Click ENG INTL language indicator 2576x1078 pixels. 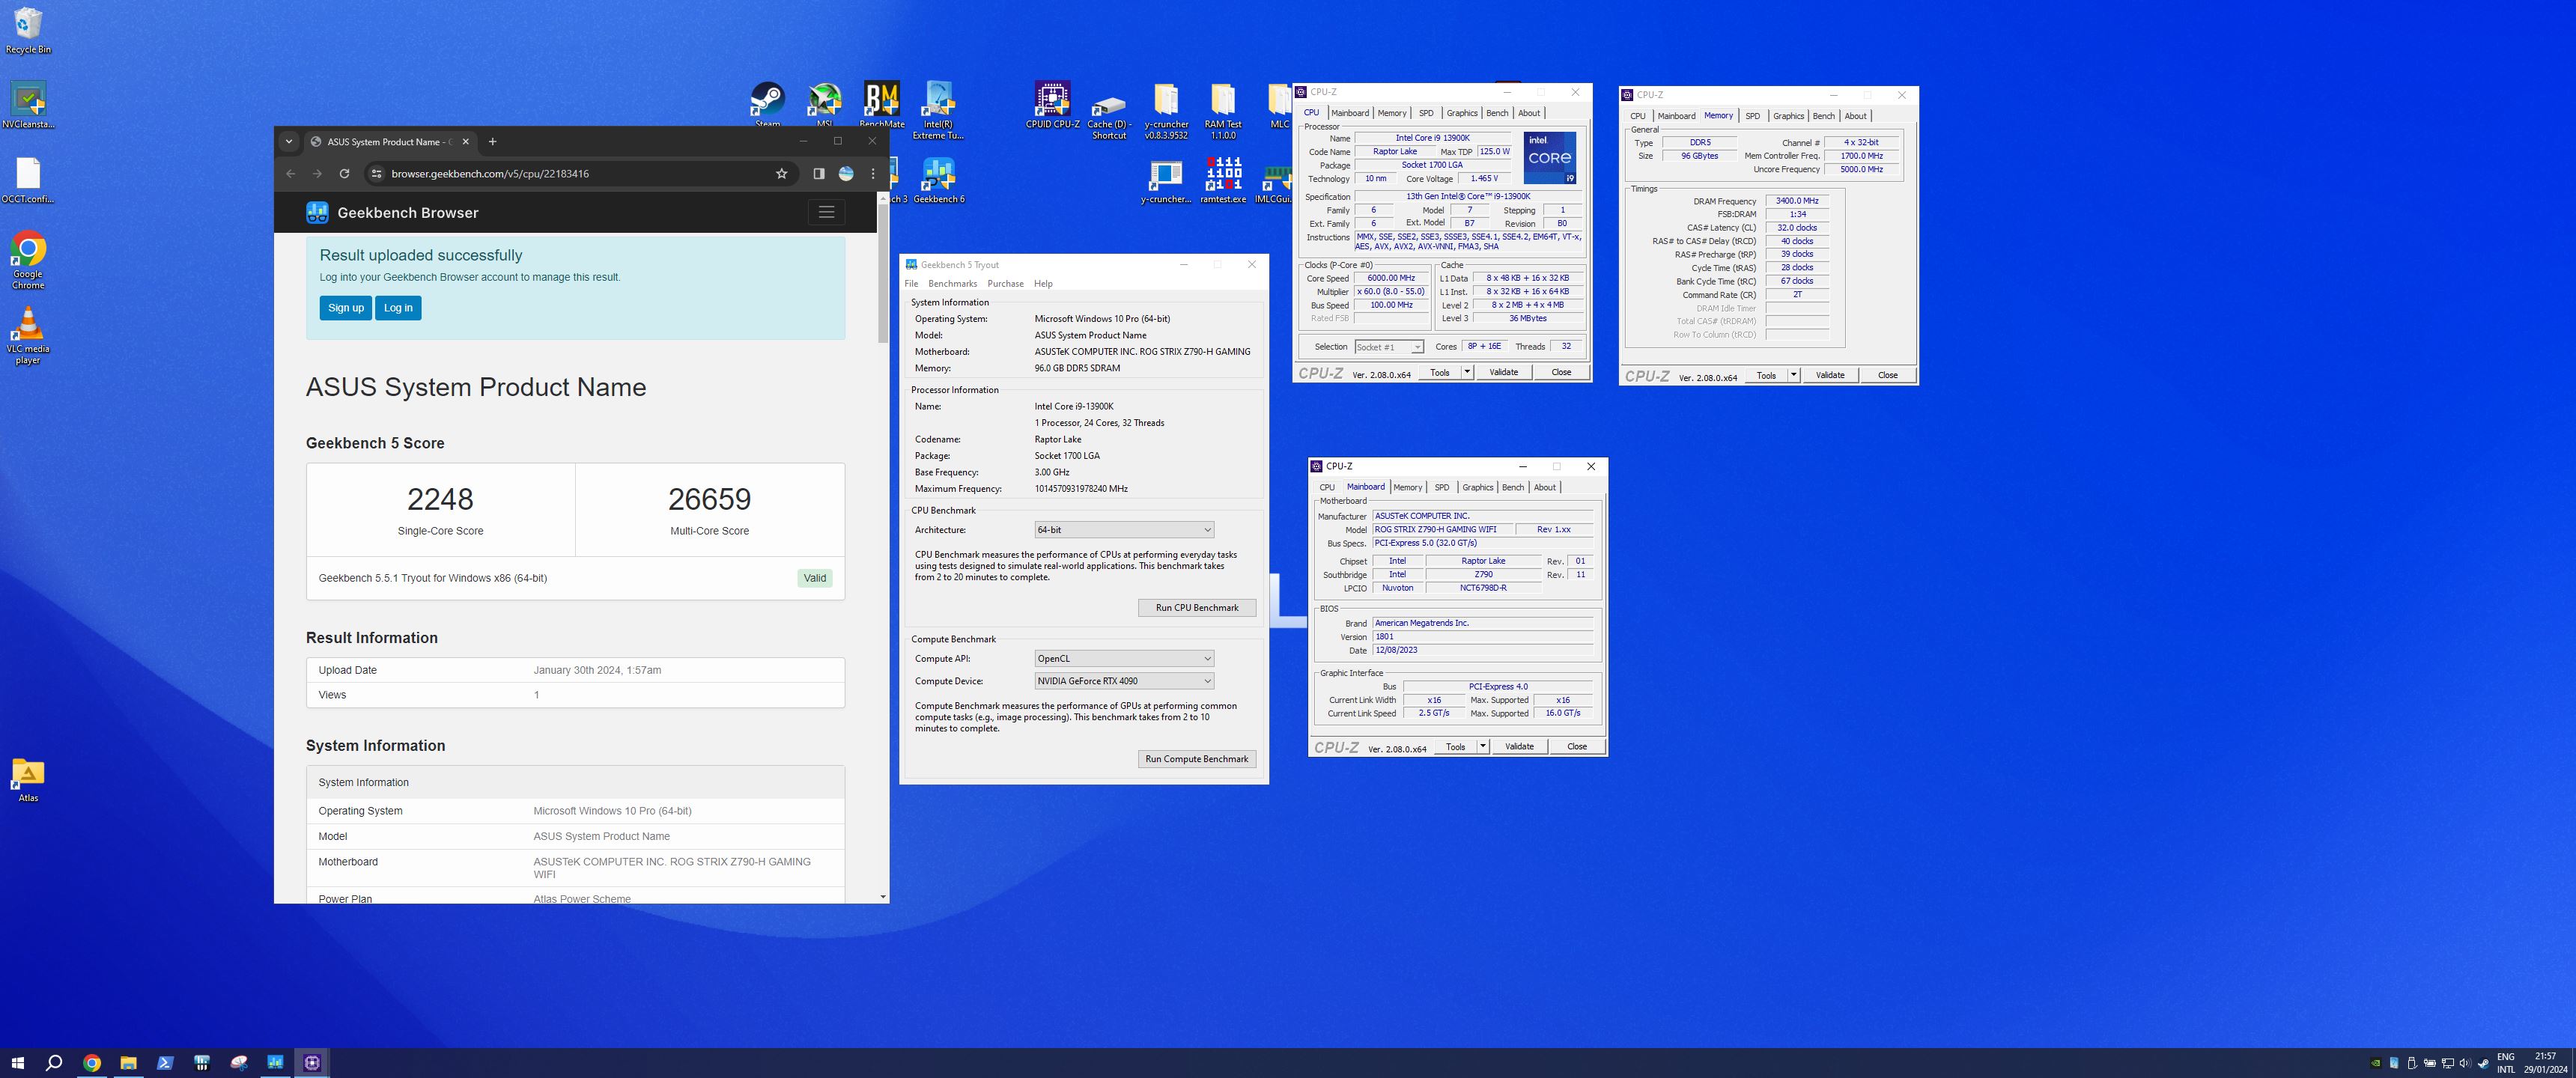[2505, 1063]
